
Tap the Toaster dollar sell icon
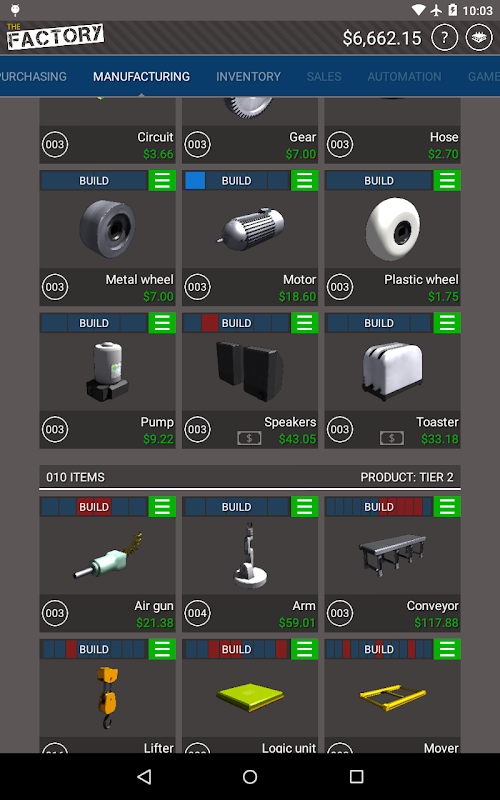(391, 438)
